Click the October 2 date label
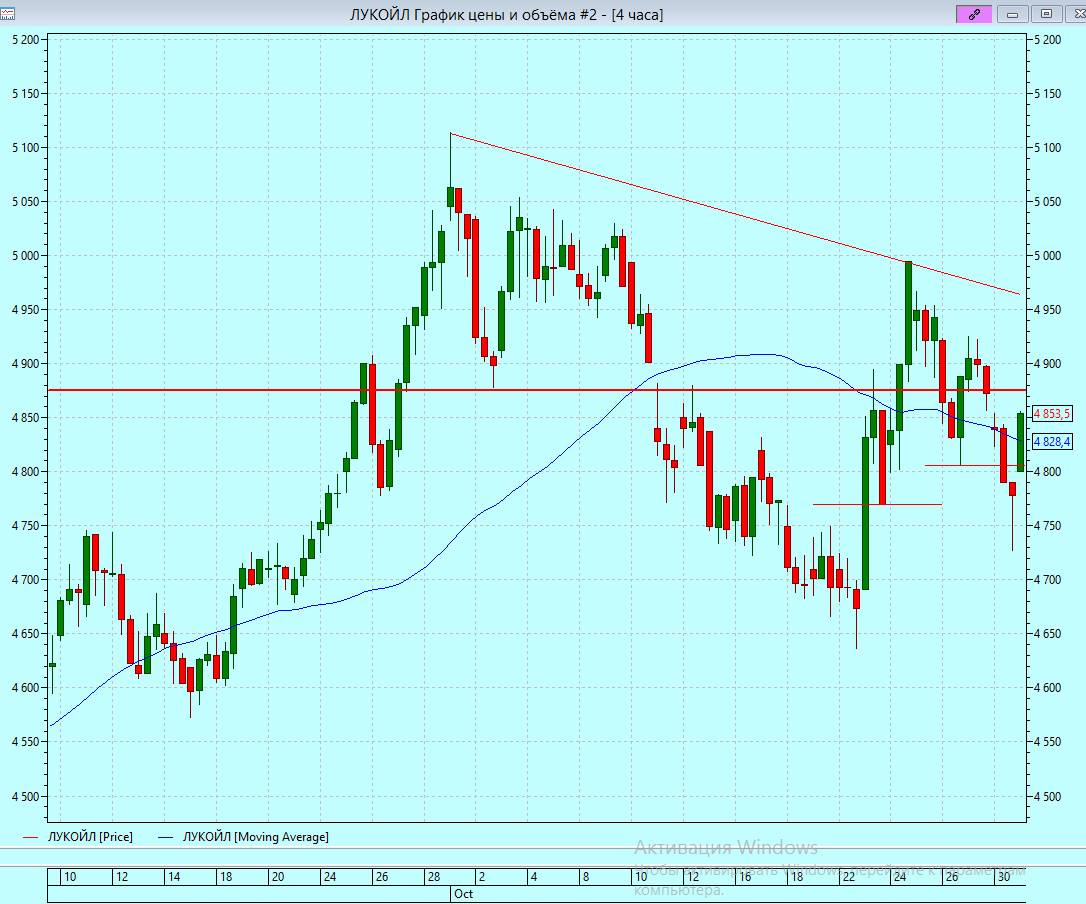This screenshot has width=1086, height=904. [482, 876]
